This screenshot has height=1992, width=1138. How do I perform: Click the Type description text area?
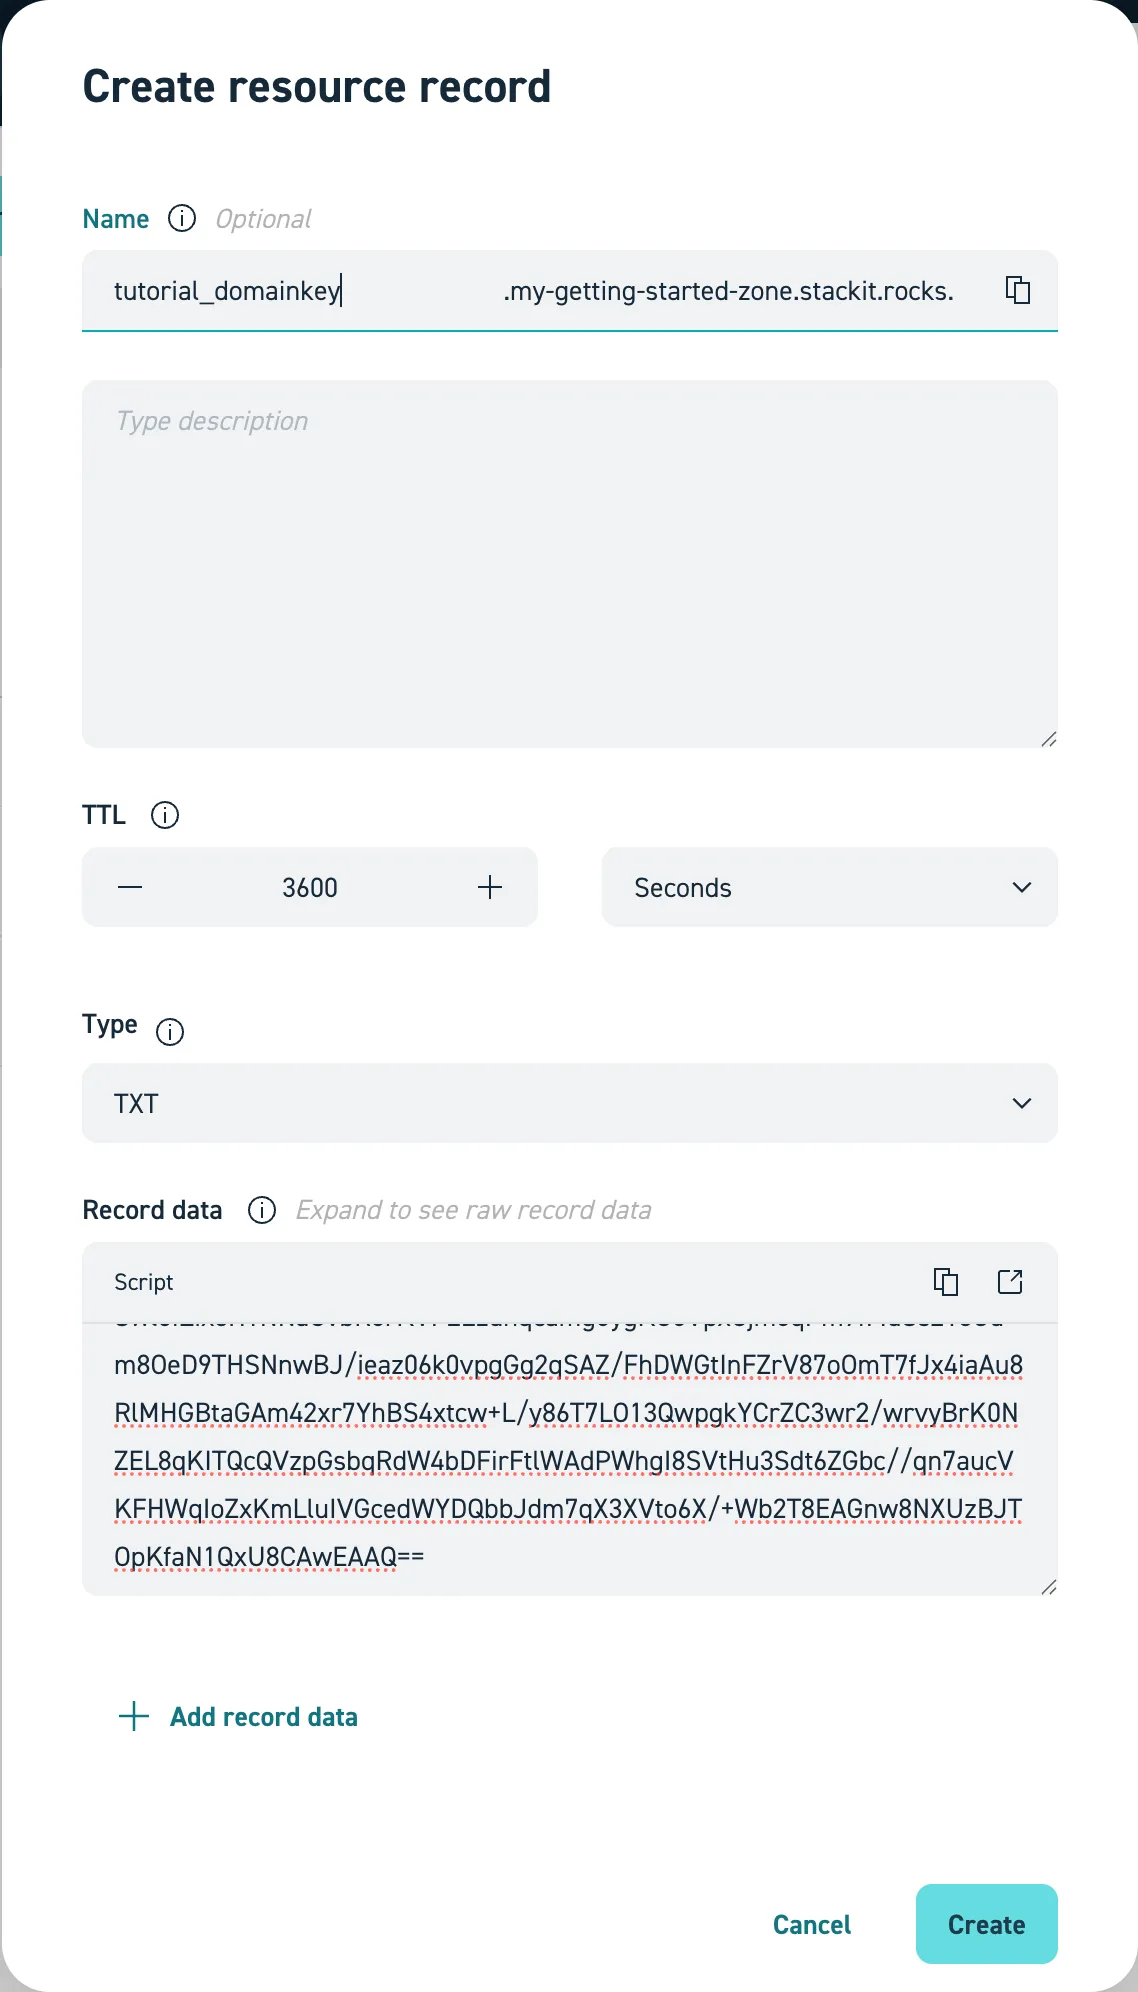(569, 560)
